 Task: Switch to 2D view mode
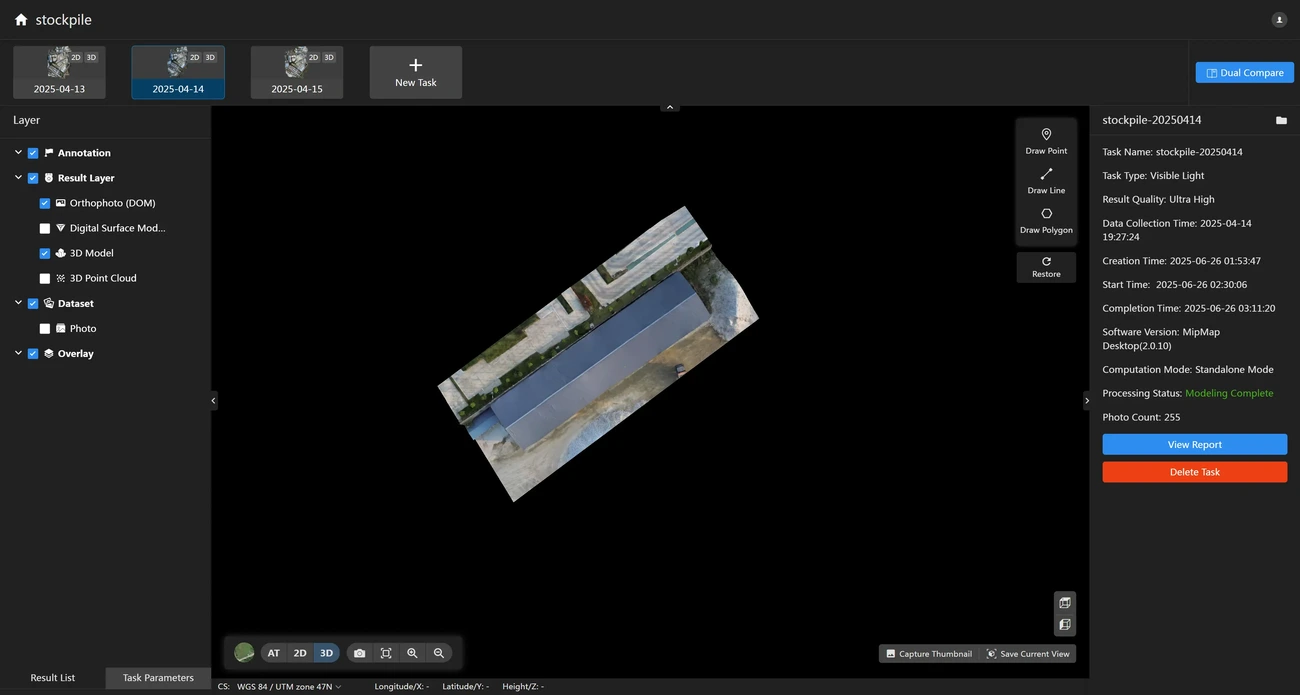(300, 653)
